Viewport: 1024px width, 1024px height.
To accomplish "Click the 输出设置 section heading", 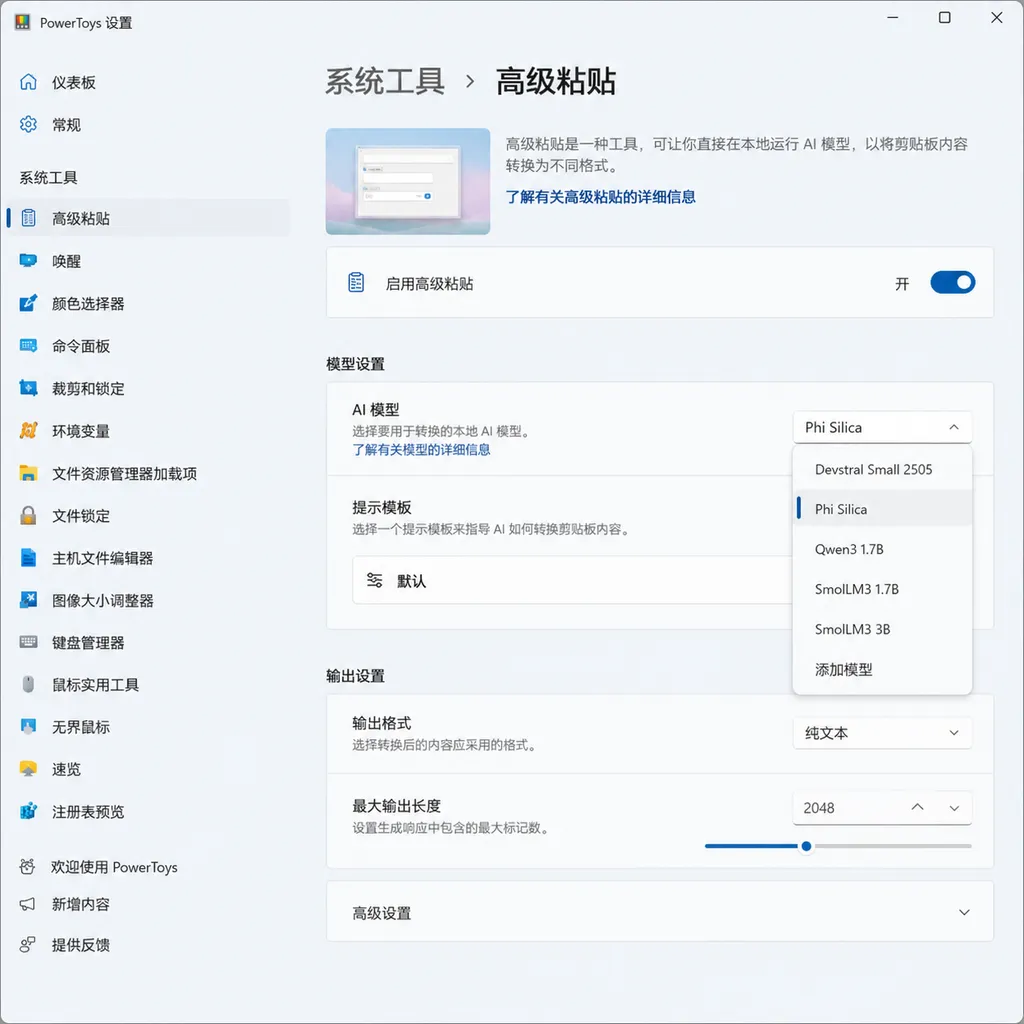I will [355, 676].
